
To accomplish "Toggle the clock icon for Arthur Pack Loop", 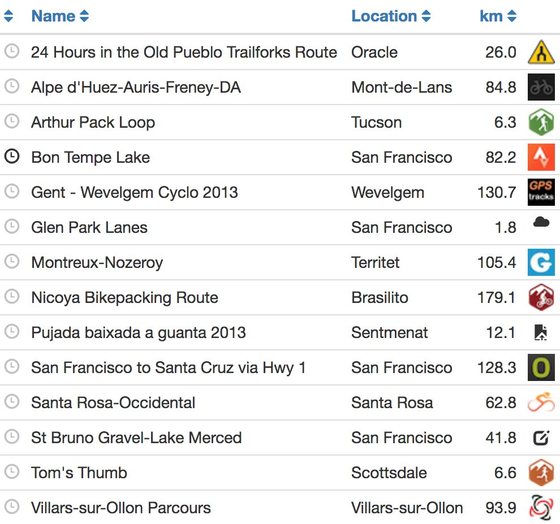I will (x=12, y=121).
